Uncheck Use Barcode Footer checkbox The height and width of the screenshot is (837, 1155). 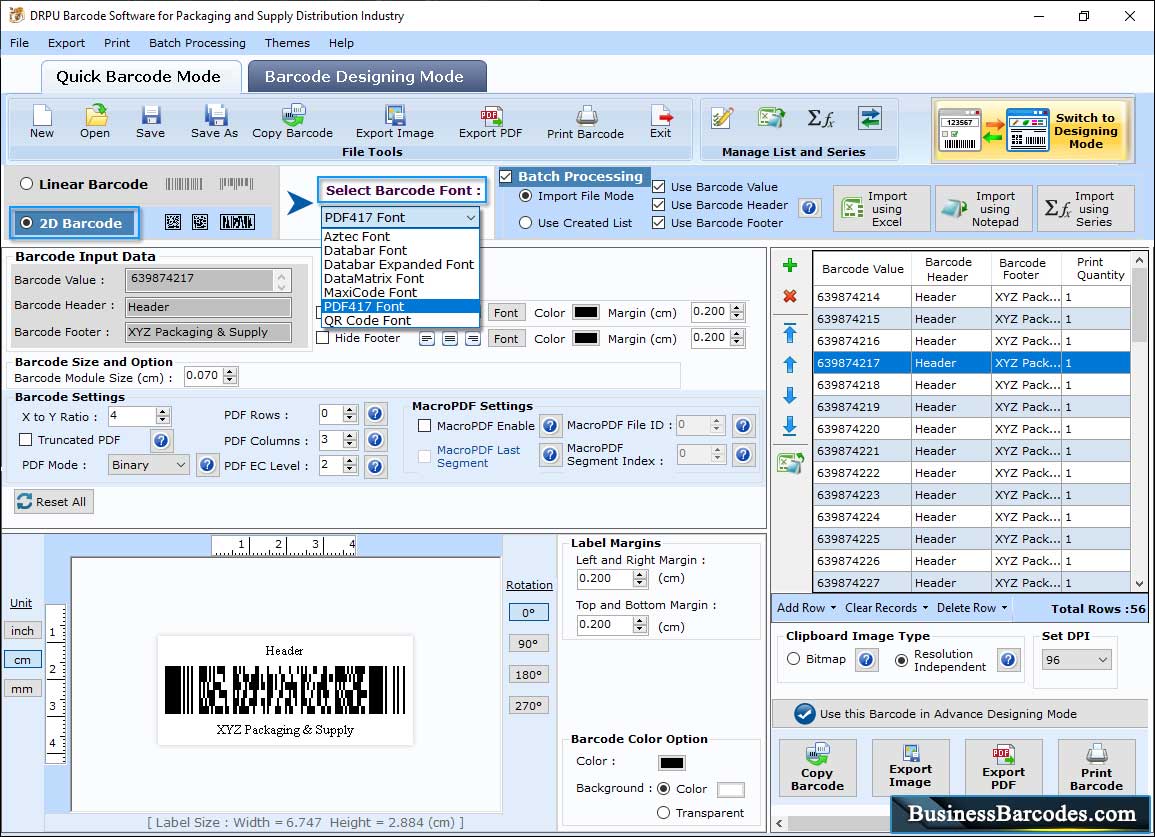[x=659, y=223]
